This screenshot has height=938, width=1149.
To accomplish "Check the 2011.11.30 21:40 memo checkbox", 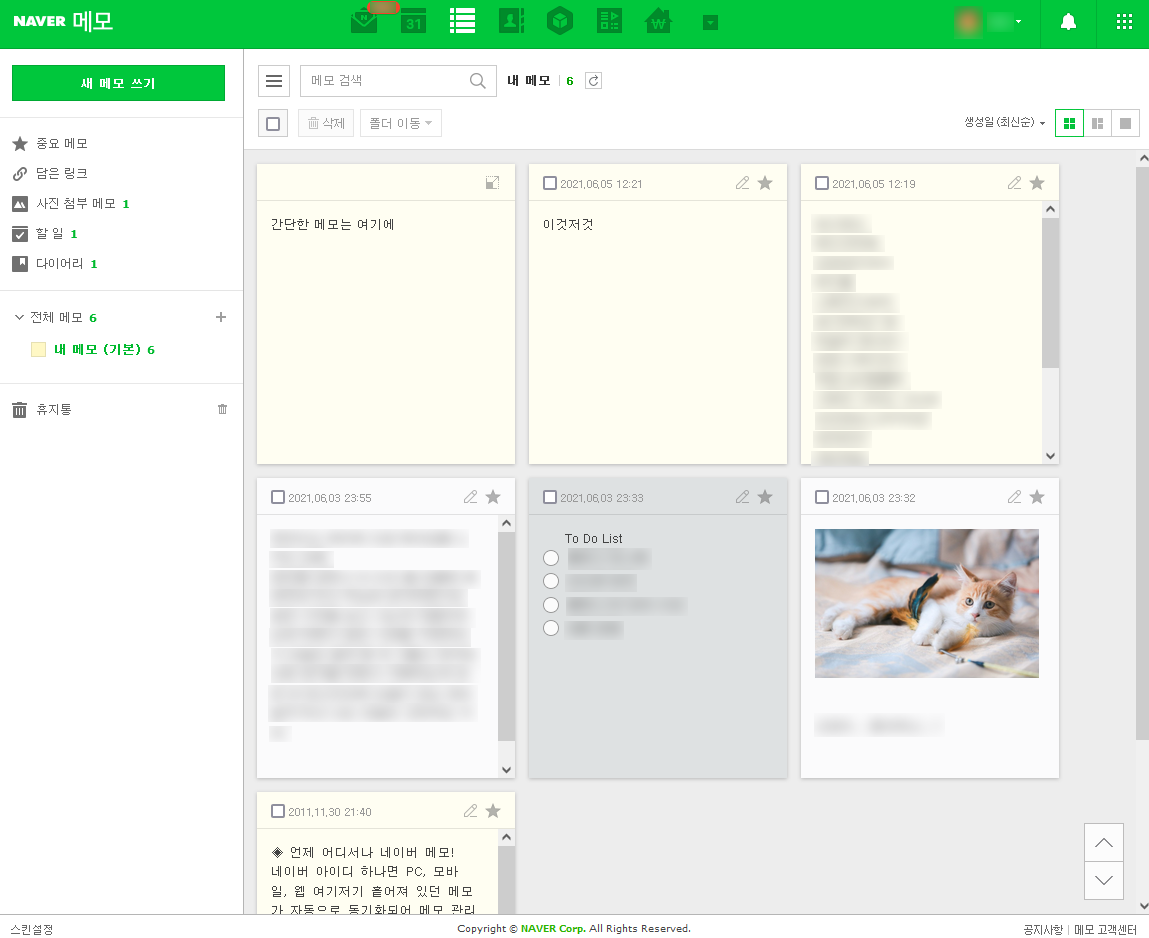I will click(278, 811).
